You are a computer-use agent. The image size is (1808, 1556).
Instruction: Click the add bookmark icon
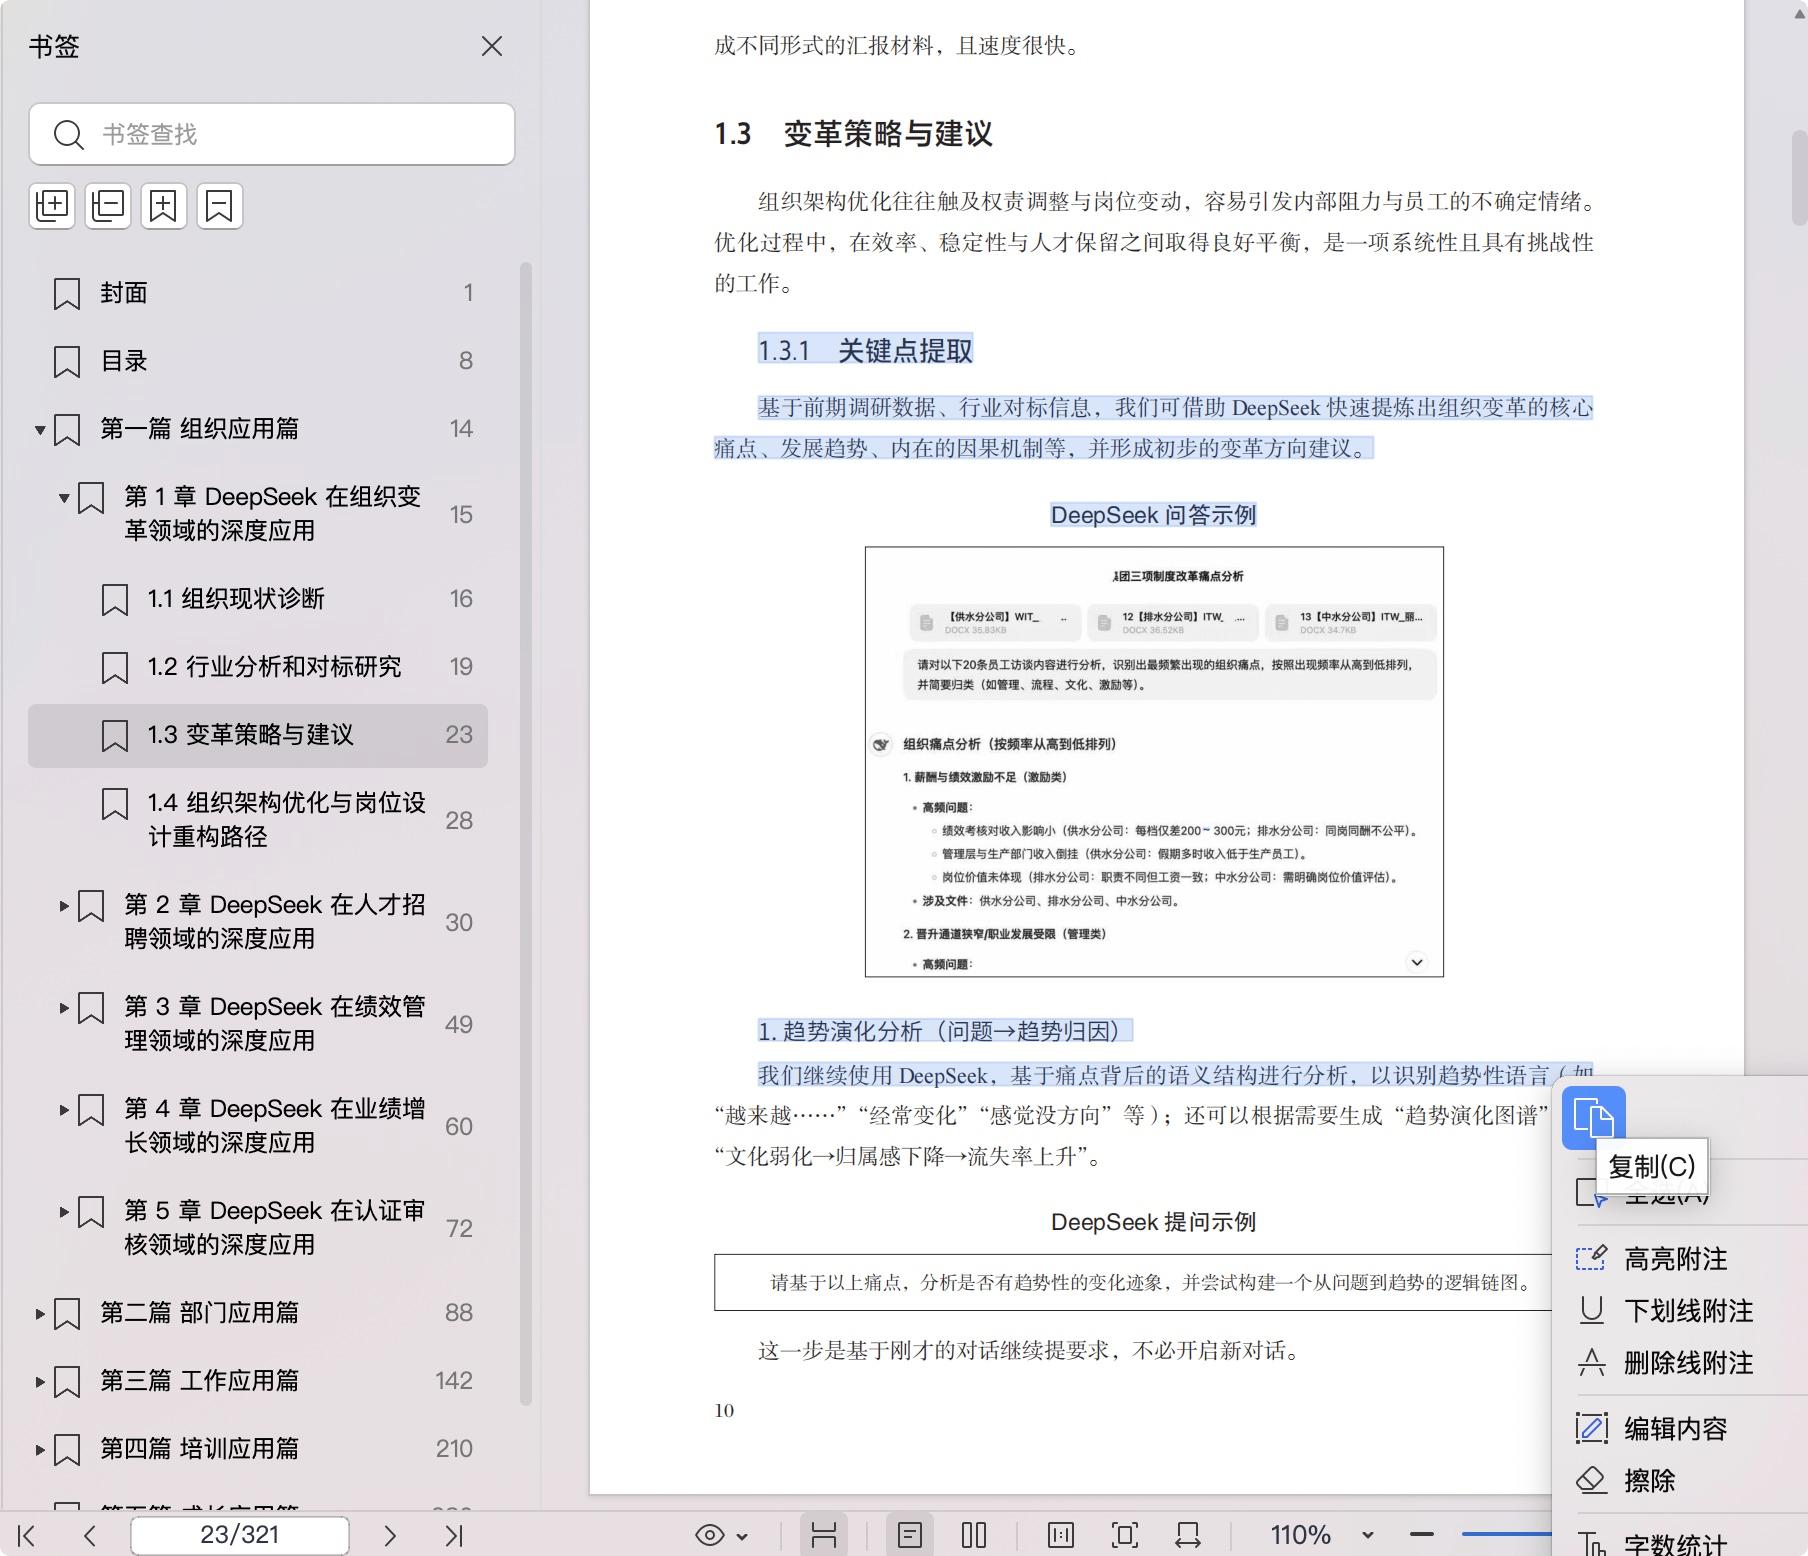(164, 206)
